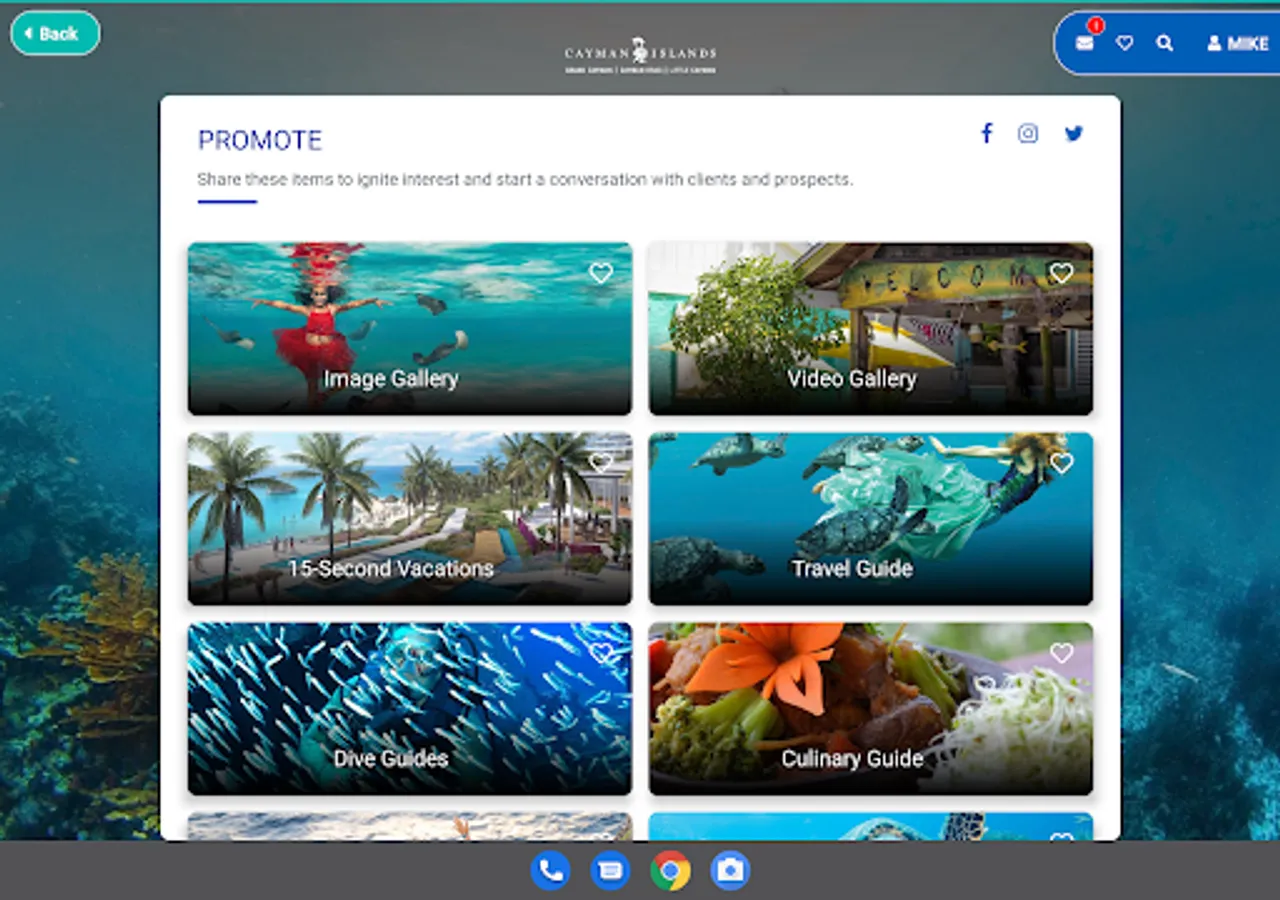Open the MIKE user profile
The width and height of the screenshot is (1280, 900).
pyautogui.click(x=1238, y=43)
